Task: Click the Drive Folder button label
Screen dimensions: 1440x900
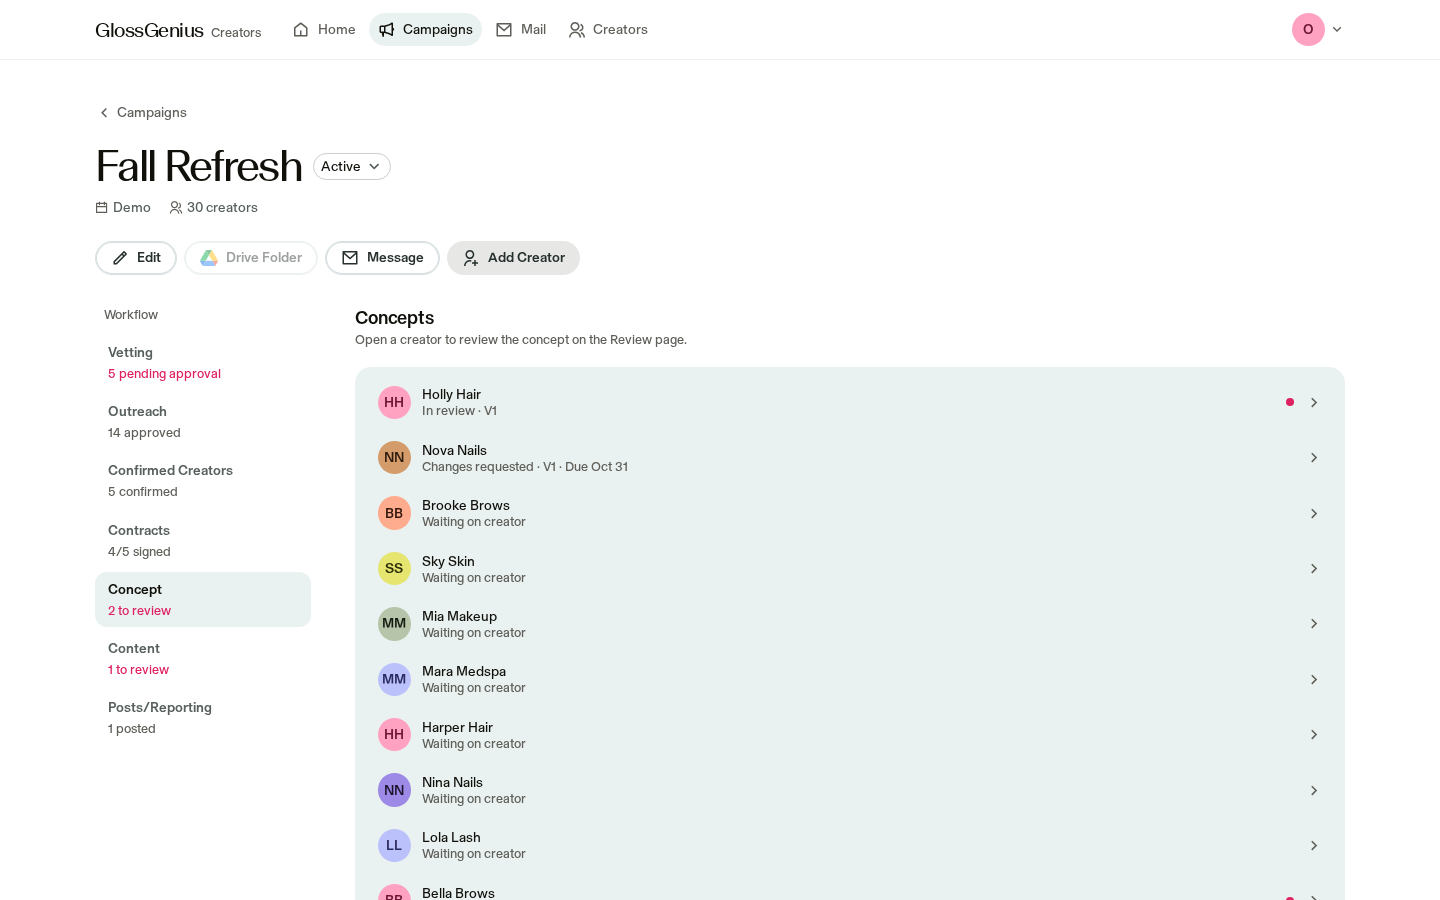Action: tap(264, 258)
